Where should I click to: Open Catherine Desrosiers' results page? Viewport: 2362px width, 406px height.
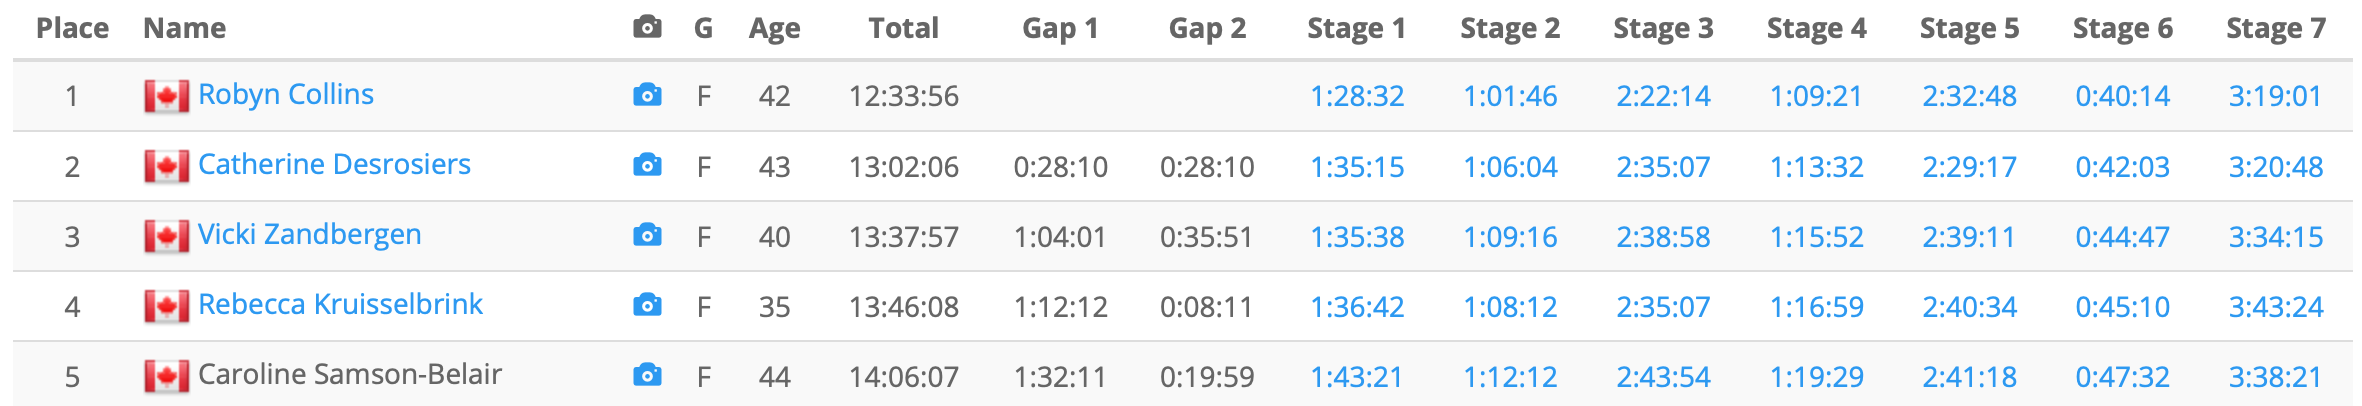(x=334, y=164)
